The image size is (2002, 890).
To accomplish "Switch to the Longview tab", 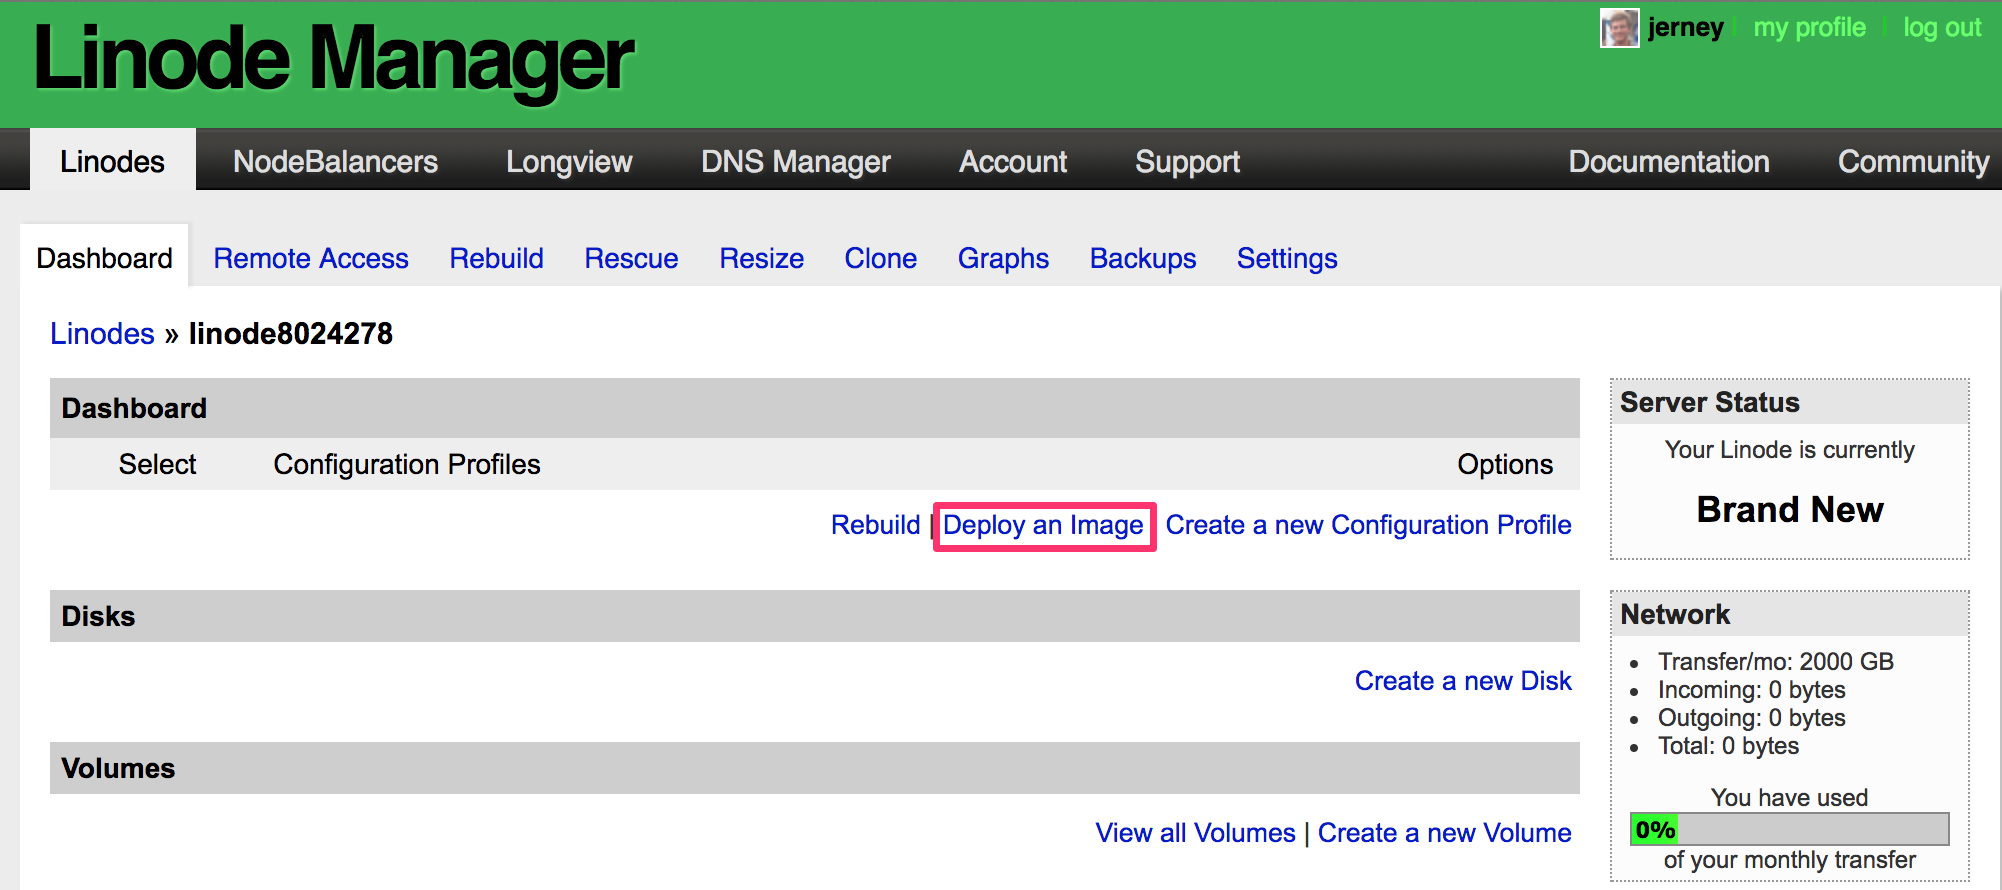I will tap(569, 161).
